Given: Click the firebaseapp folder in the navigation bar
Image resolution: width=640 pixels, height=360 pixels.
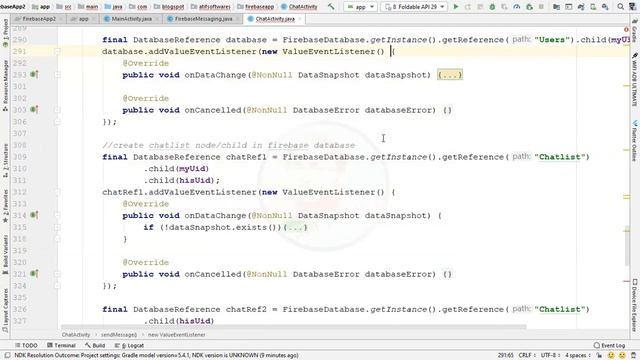Looking at the screenshot, I should (256, 7).
